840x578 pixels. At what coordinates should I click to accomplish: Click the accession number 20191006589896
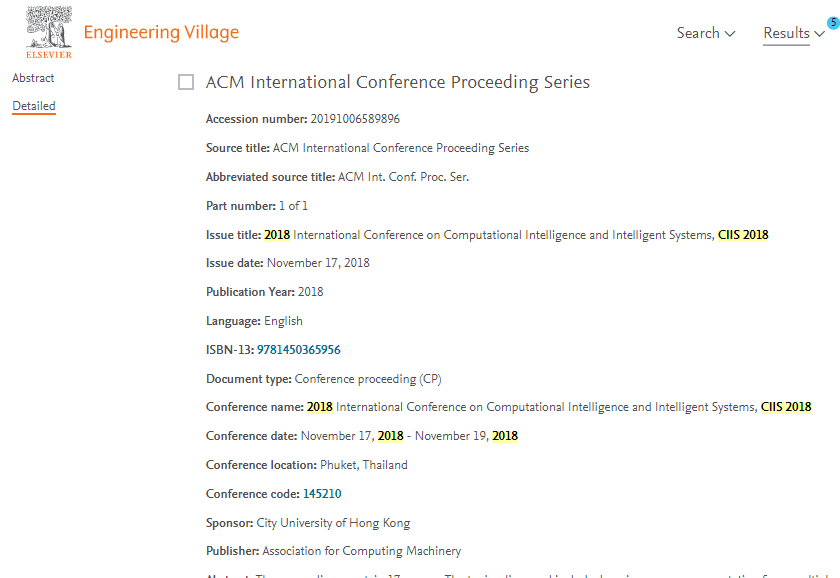355,119
